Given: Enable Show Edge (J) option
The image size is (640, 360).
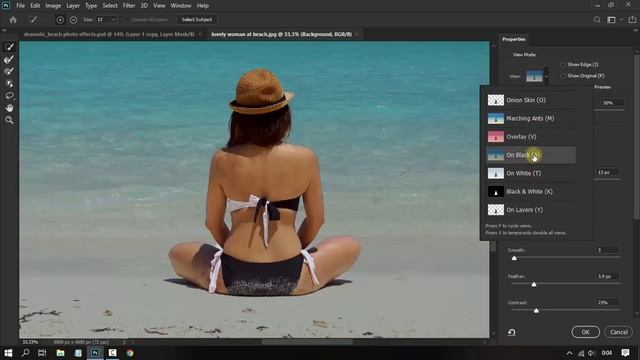Looking at the screenshot, I should (579, 64).
